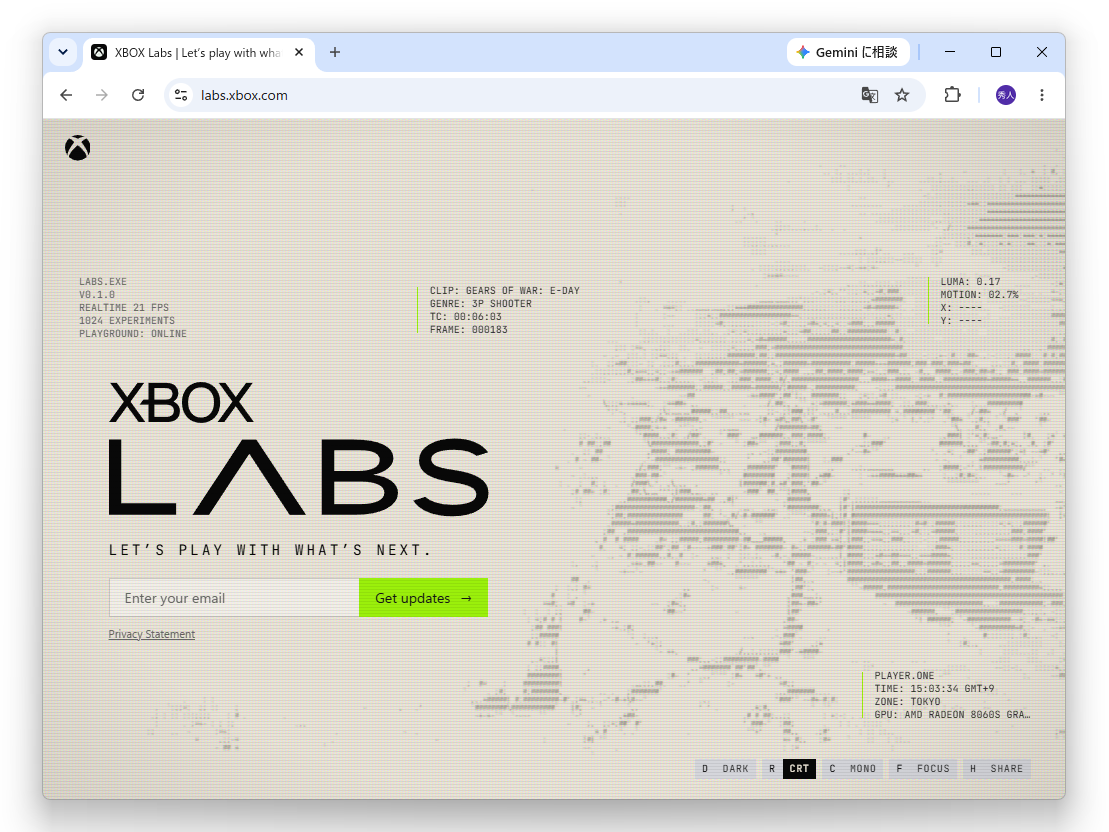The height and width of the screenshot is (832, 1109).
Task: Toggle the CRT effect option
Action: pos(789,768)
